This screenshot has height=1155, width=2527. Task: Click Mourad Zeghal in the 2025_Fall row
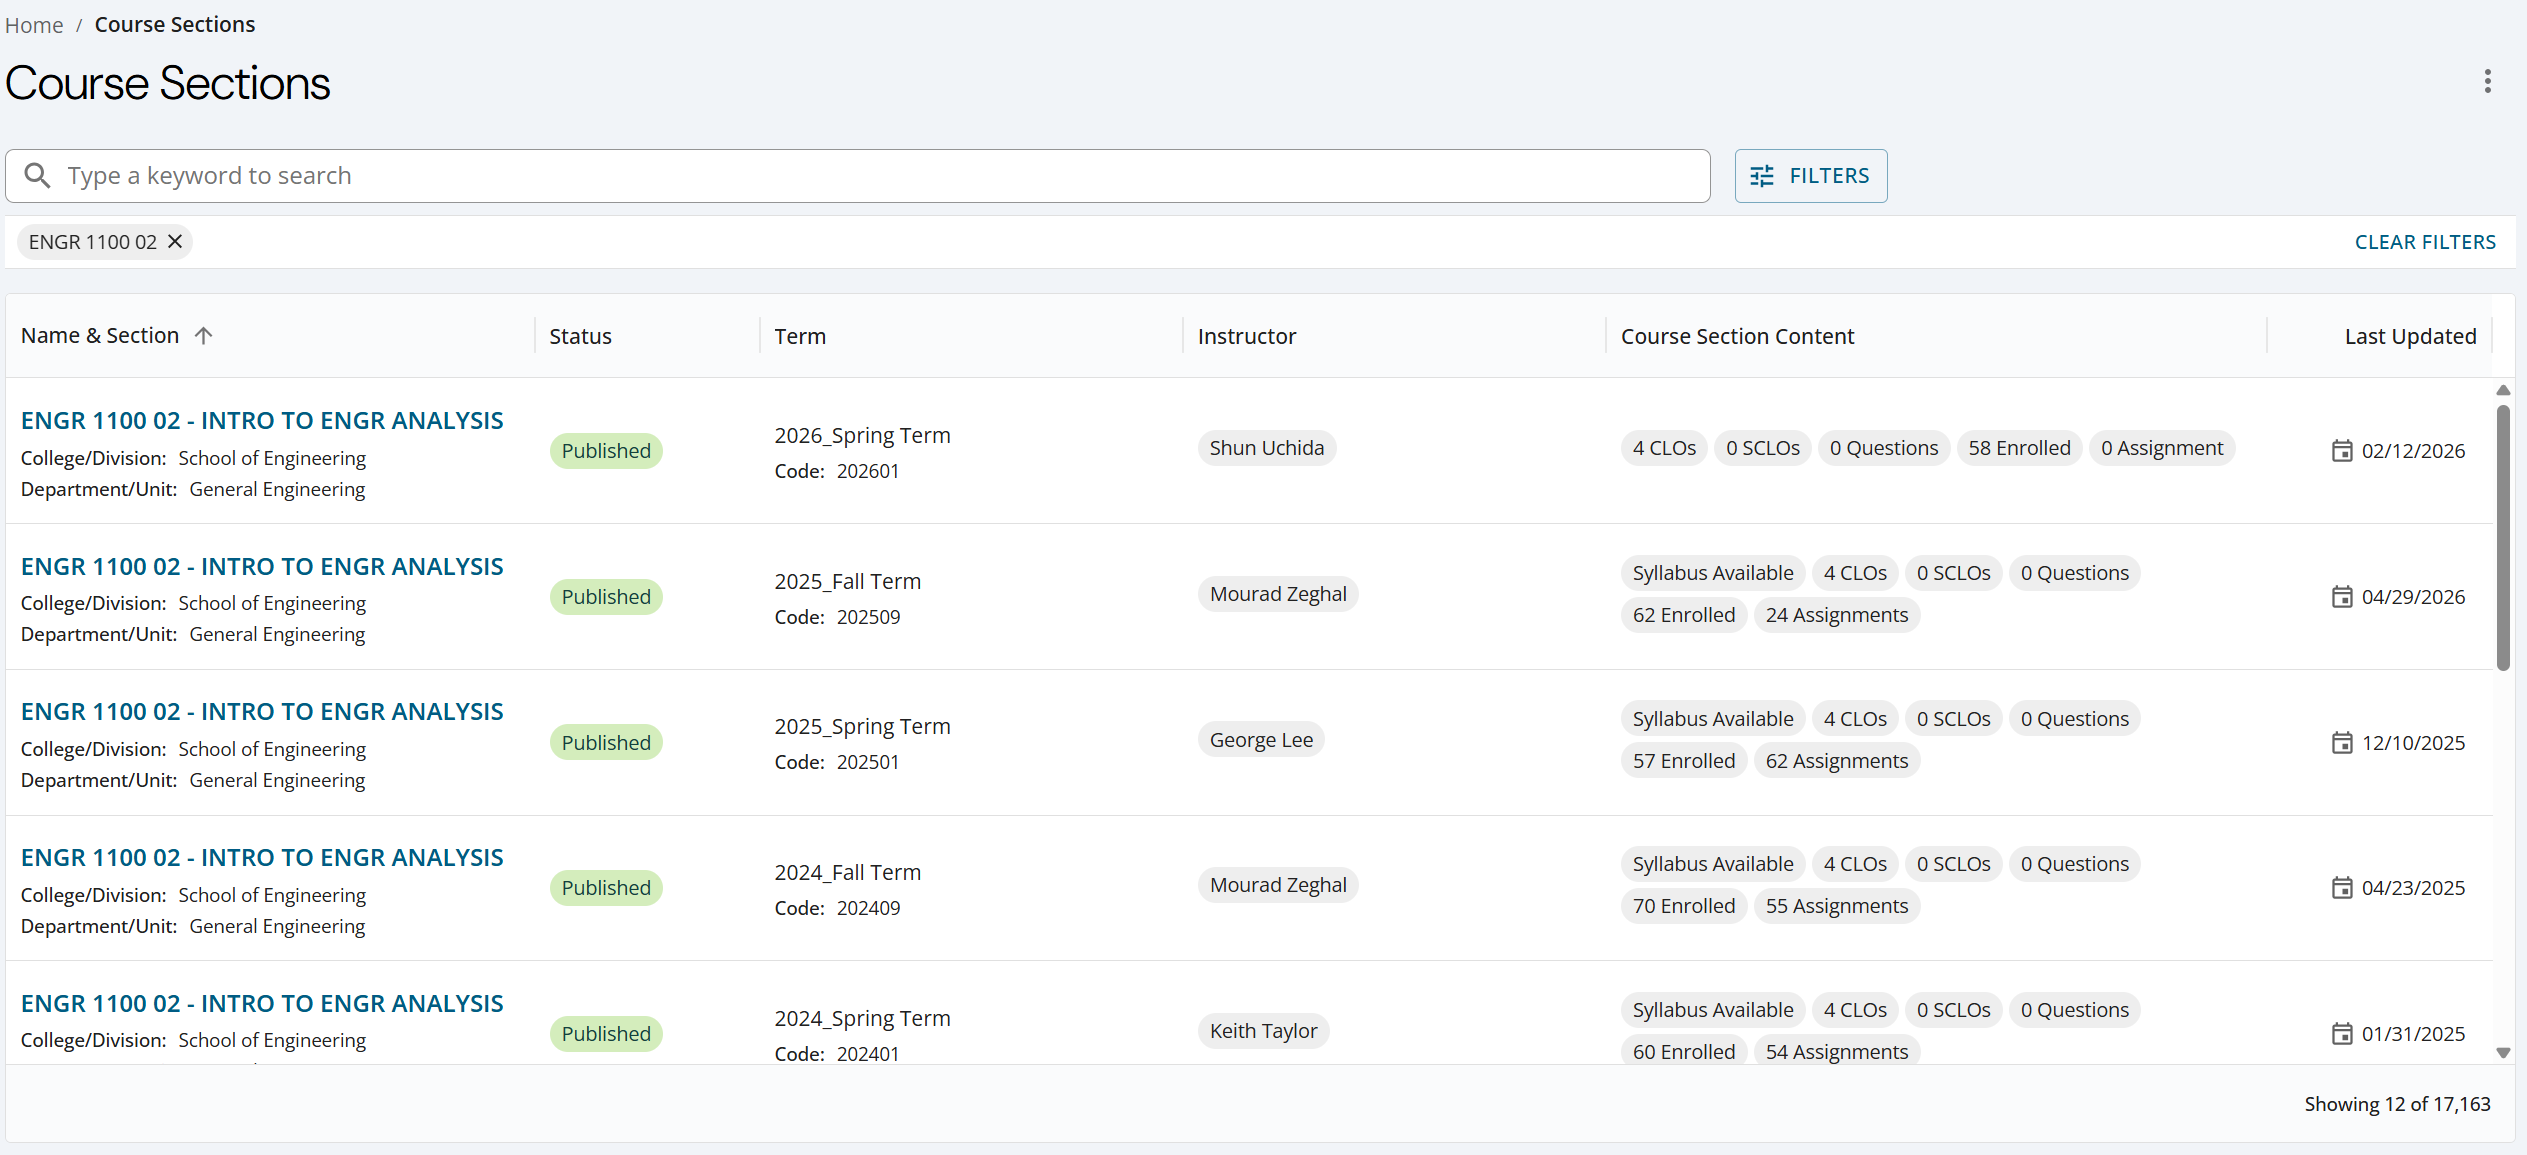click(1278, 594)
